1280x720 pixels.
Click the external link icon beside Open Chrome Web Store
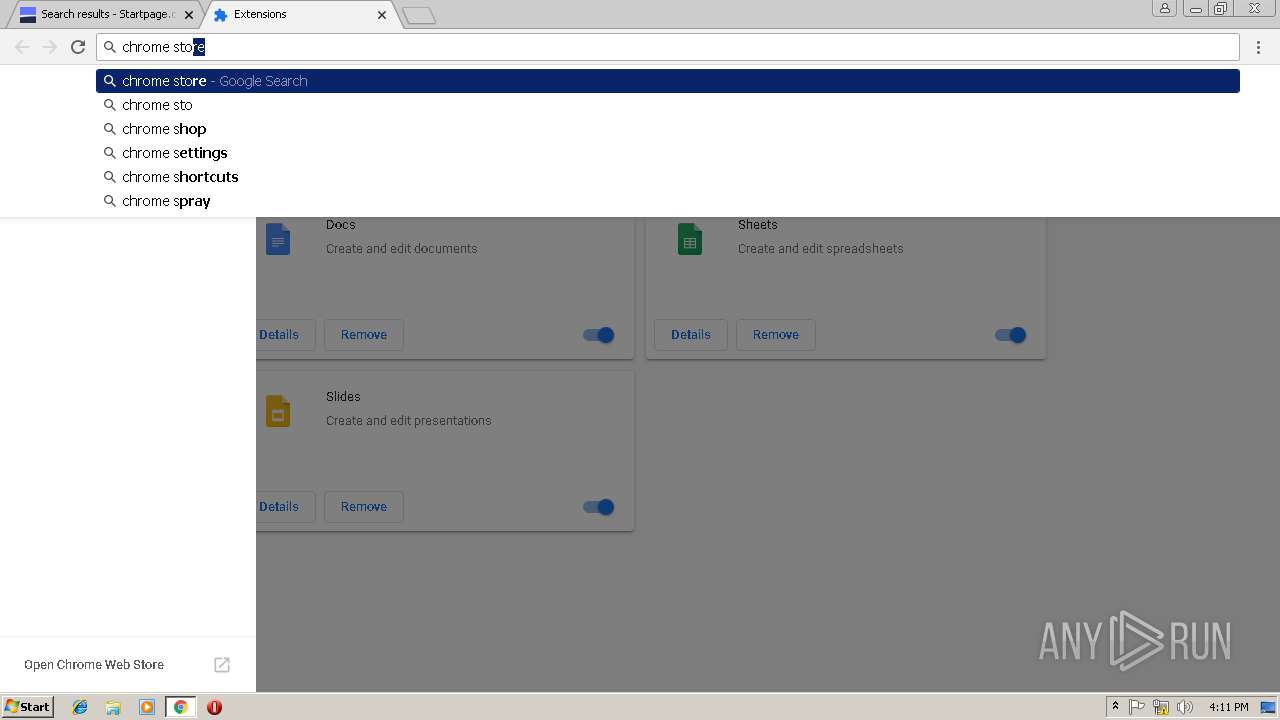click(222, 665)
